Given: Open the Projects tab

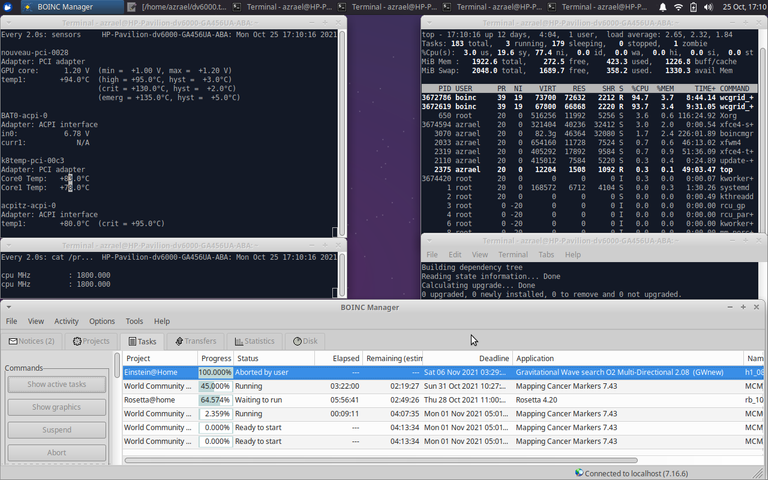Looking at the screenshot, I should coord(91,341).
